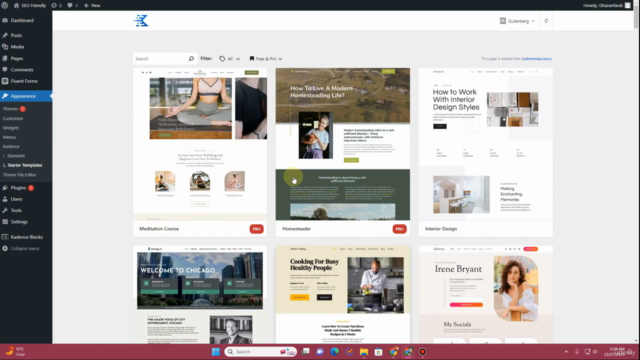Click the sync refresh icon

click(546, 21)
